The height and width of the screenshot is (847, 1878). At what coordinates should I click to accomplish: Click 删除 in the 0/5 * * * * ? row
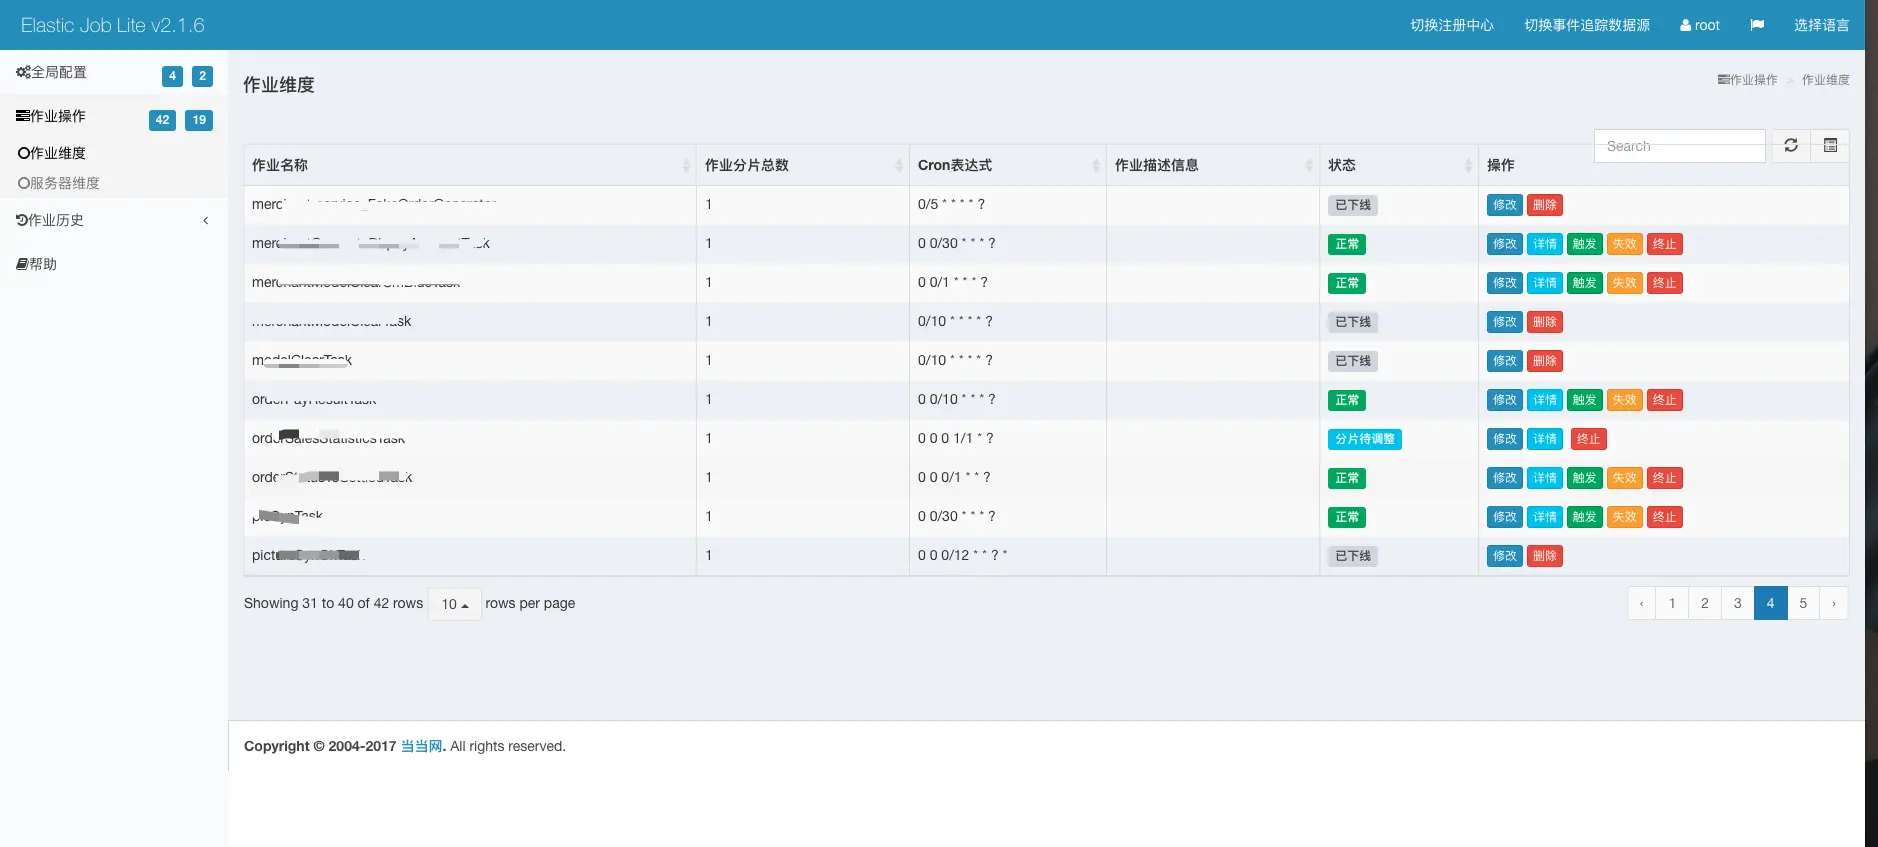(1544, 205)
